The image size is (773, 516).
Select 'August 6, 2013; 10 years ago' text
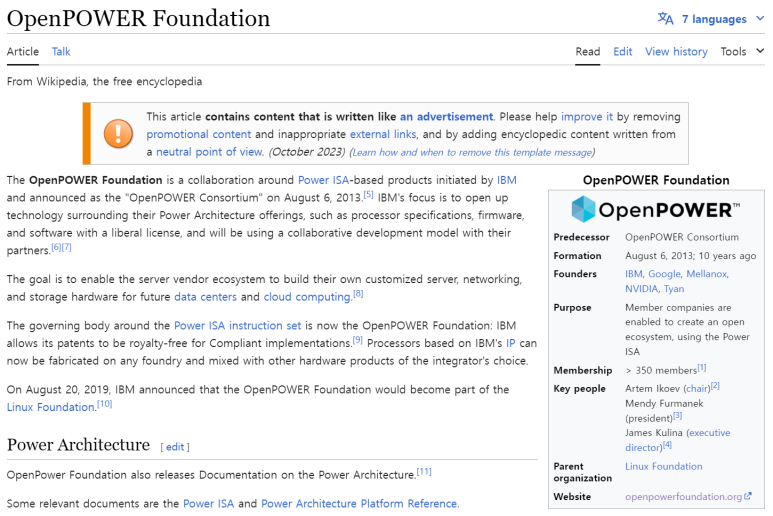click(x=690, y=256)
